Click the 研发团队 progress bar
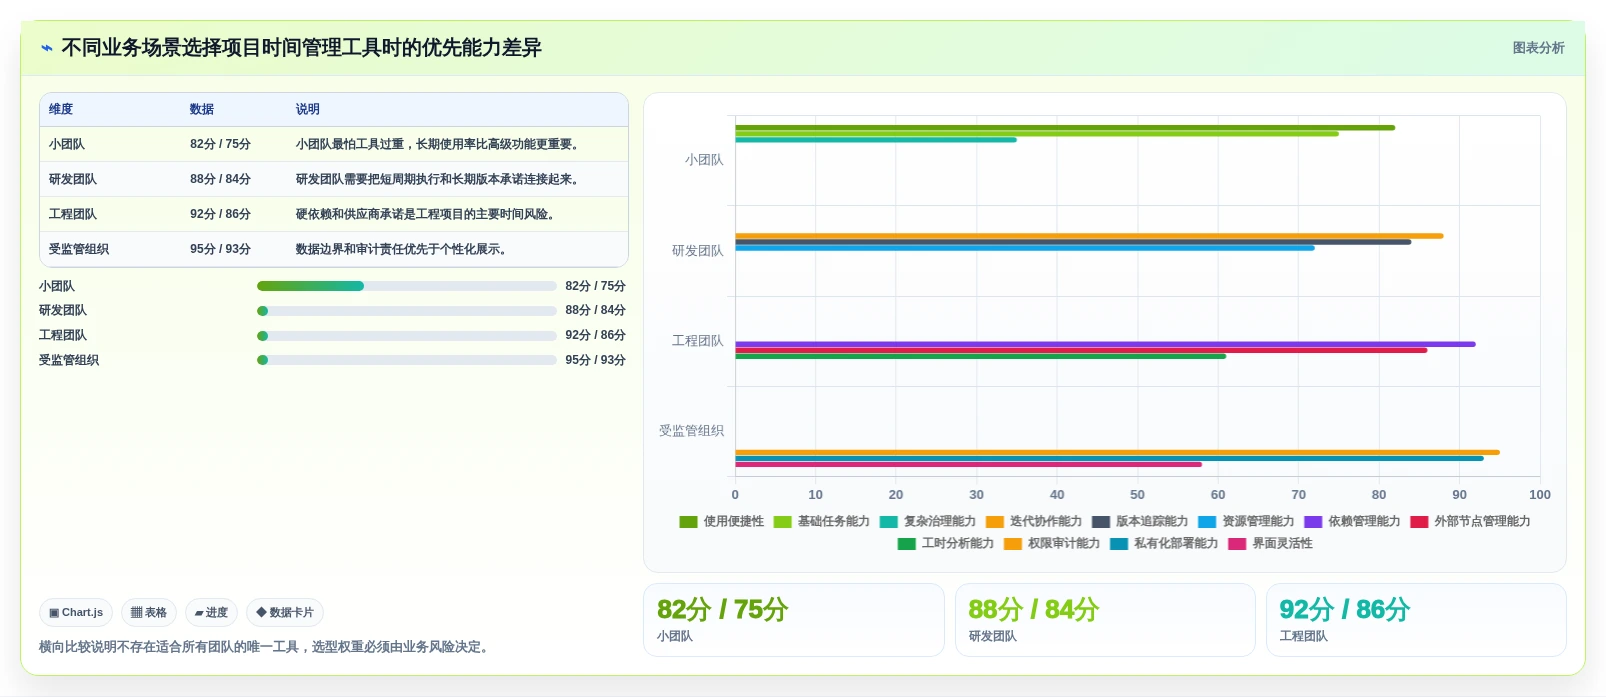 point(406,311)
